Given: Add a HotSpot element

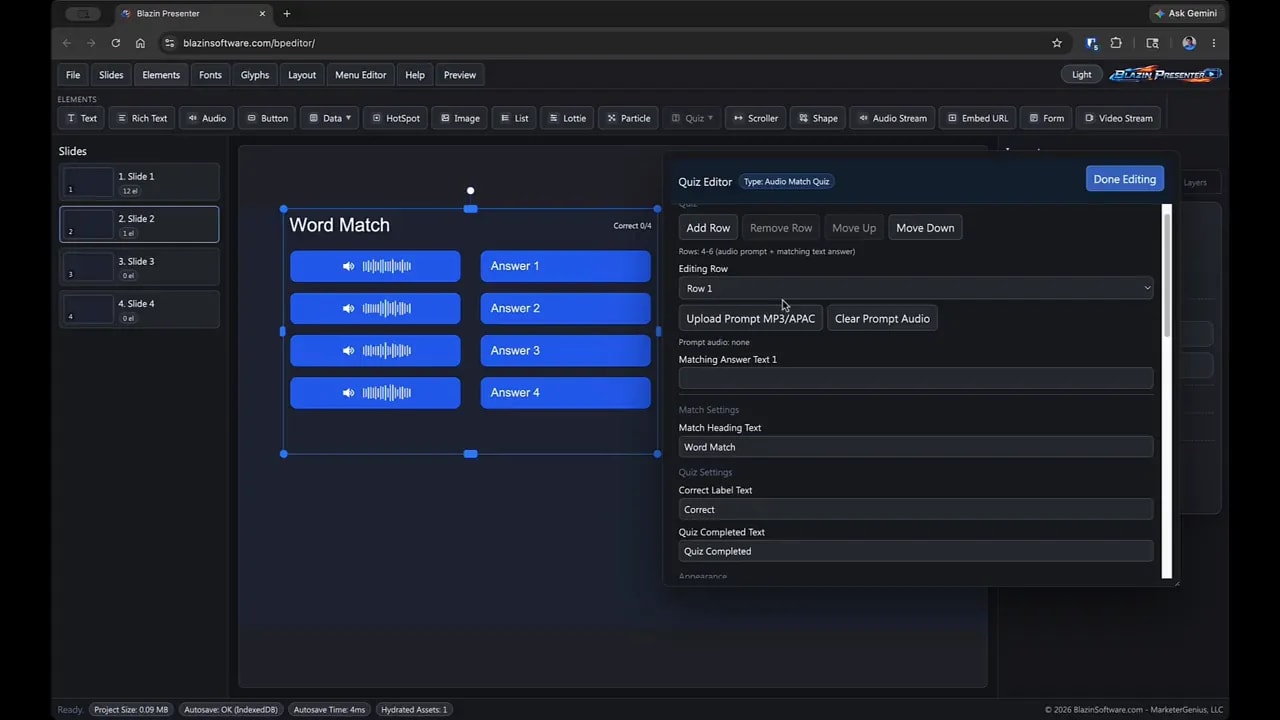Looking at the screenshot, I should [x=396, y=118].
